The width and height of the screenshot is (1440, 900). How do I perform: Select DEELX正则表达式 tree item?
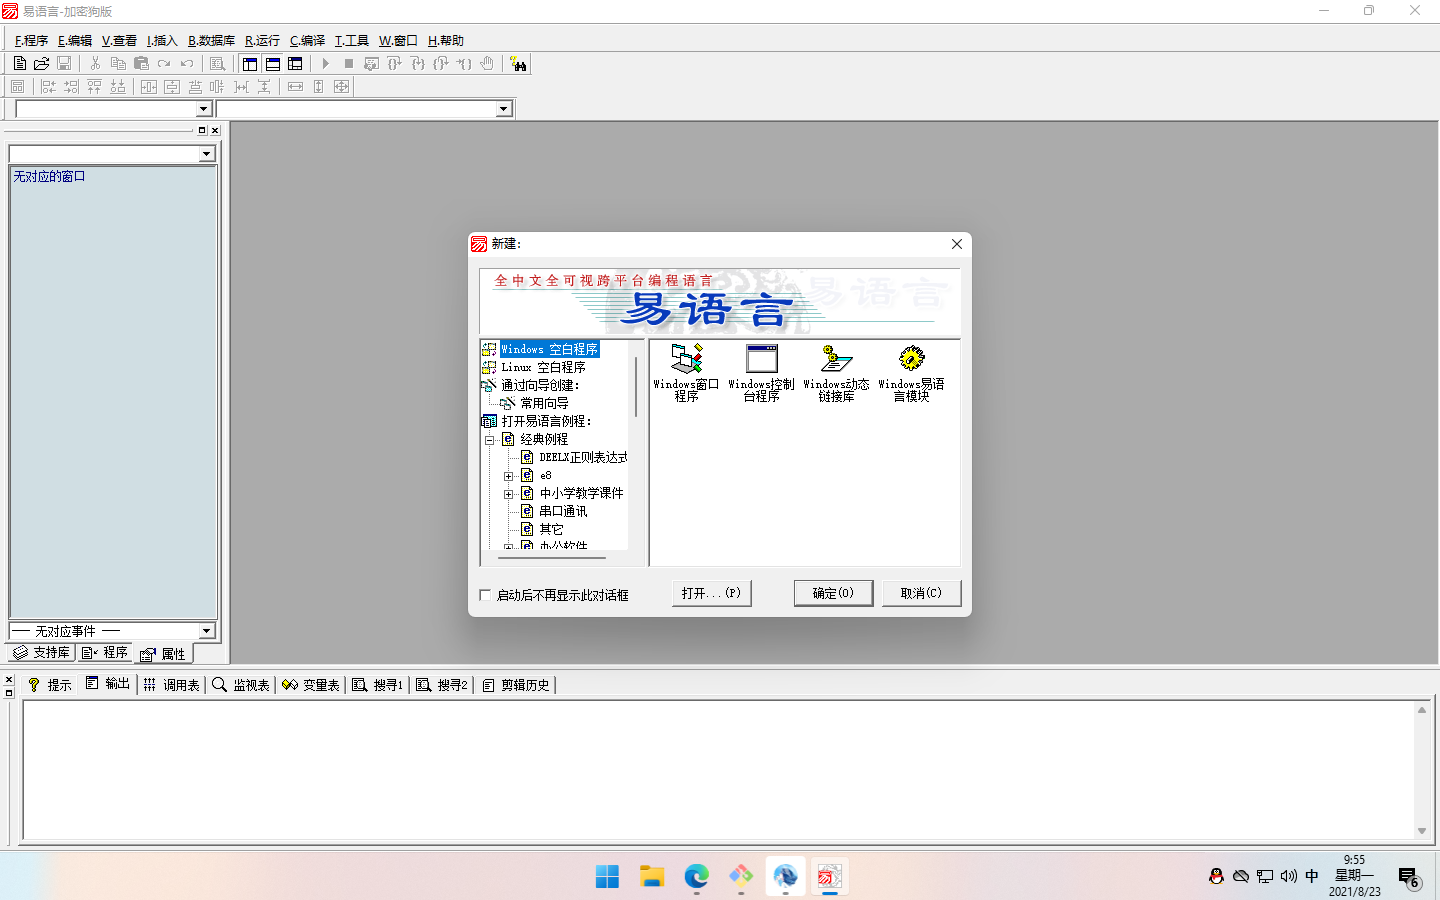click(x=582, y=458)
